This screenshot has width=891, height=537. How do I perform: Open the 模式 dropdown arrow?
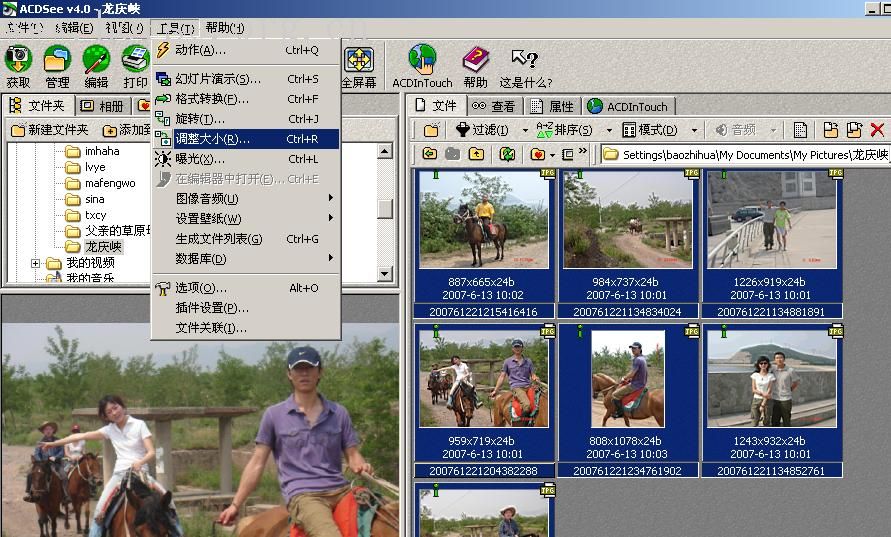coord(694,131)
